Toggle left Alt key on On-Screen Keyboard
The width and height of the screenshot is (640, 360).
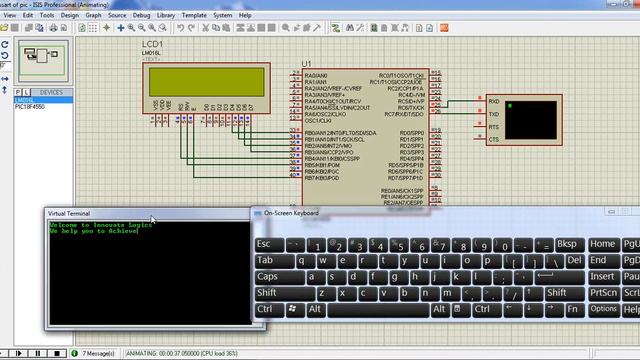click(316, 309)
